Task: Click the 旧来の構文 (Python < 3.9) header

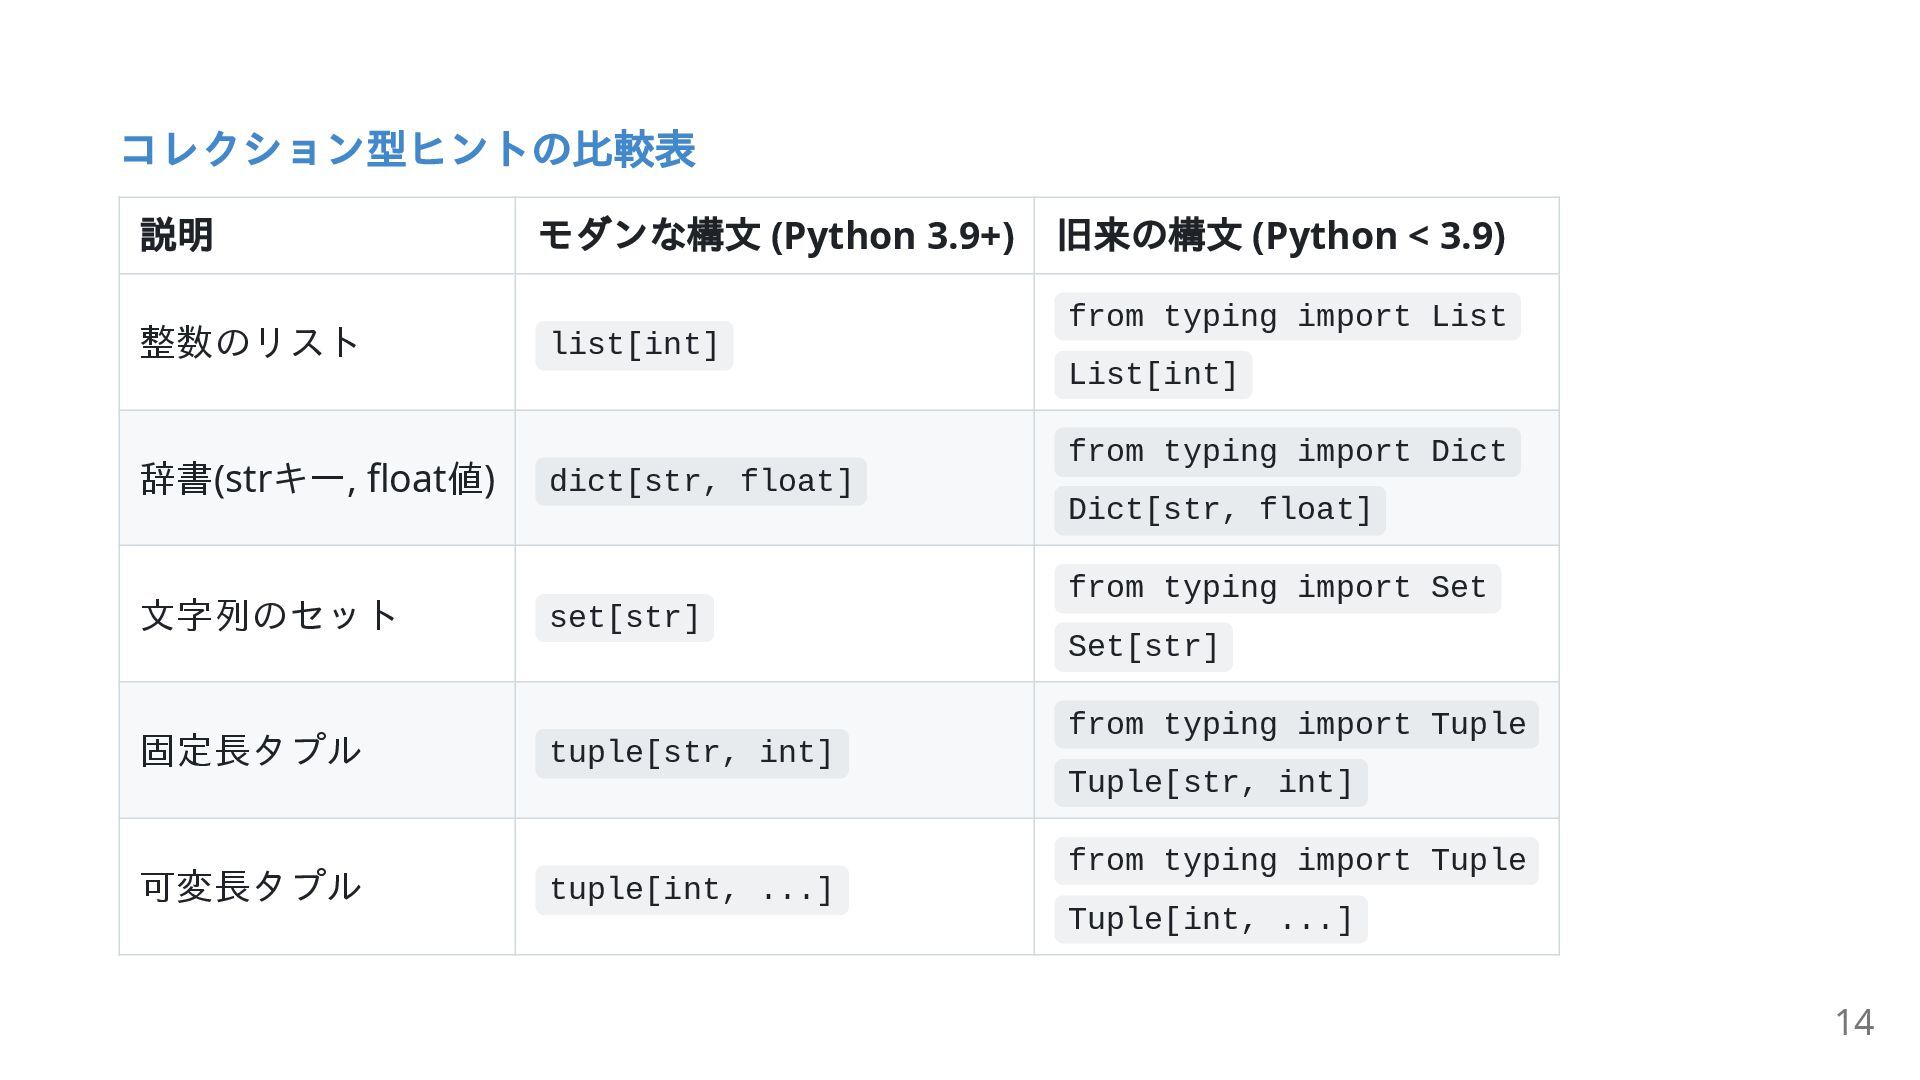Action: tap(1281, 235)
